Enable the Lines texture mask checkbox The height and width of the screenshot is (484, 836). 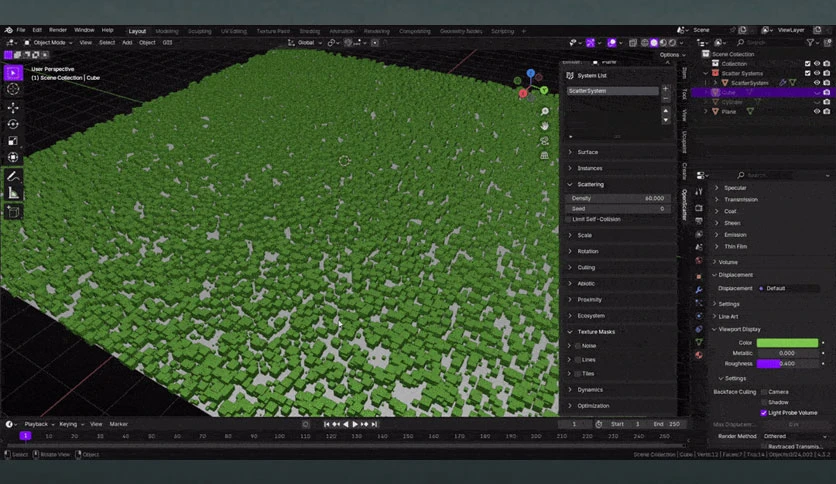click(x=577, y=360)
